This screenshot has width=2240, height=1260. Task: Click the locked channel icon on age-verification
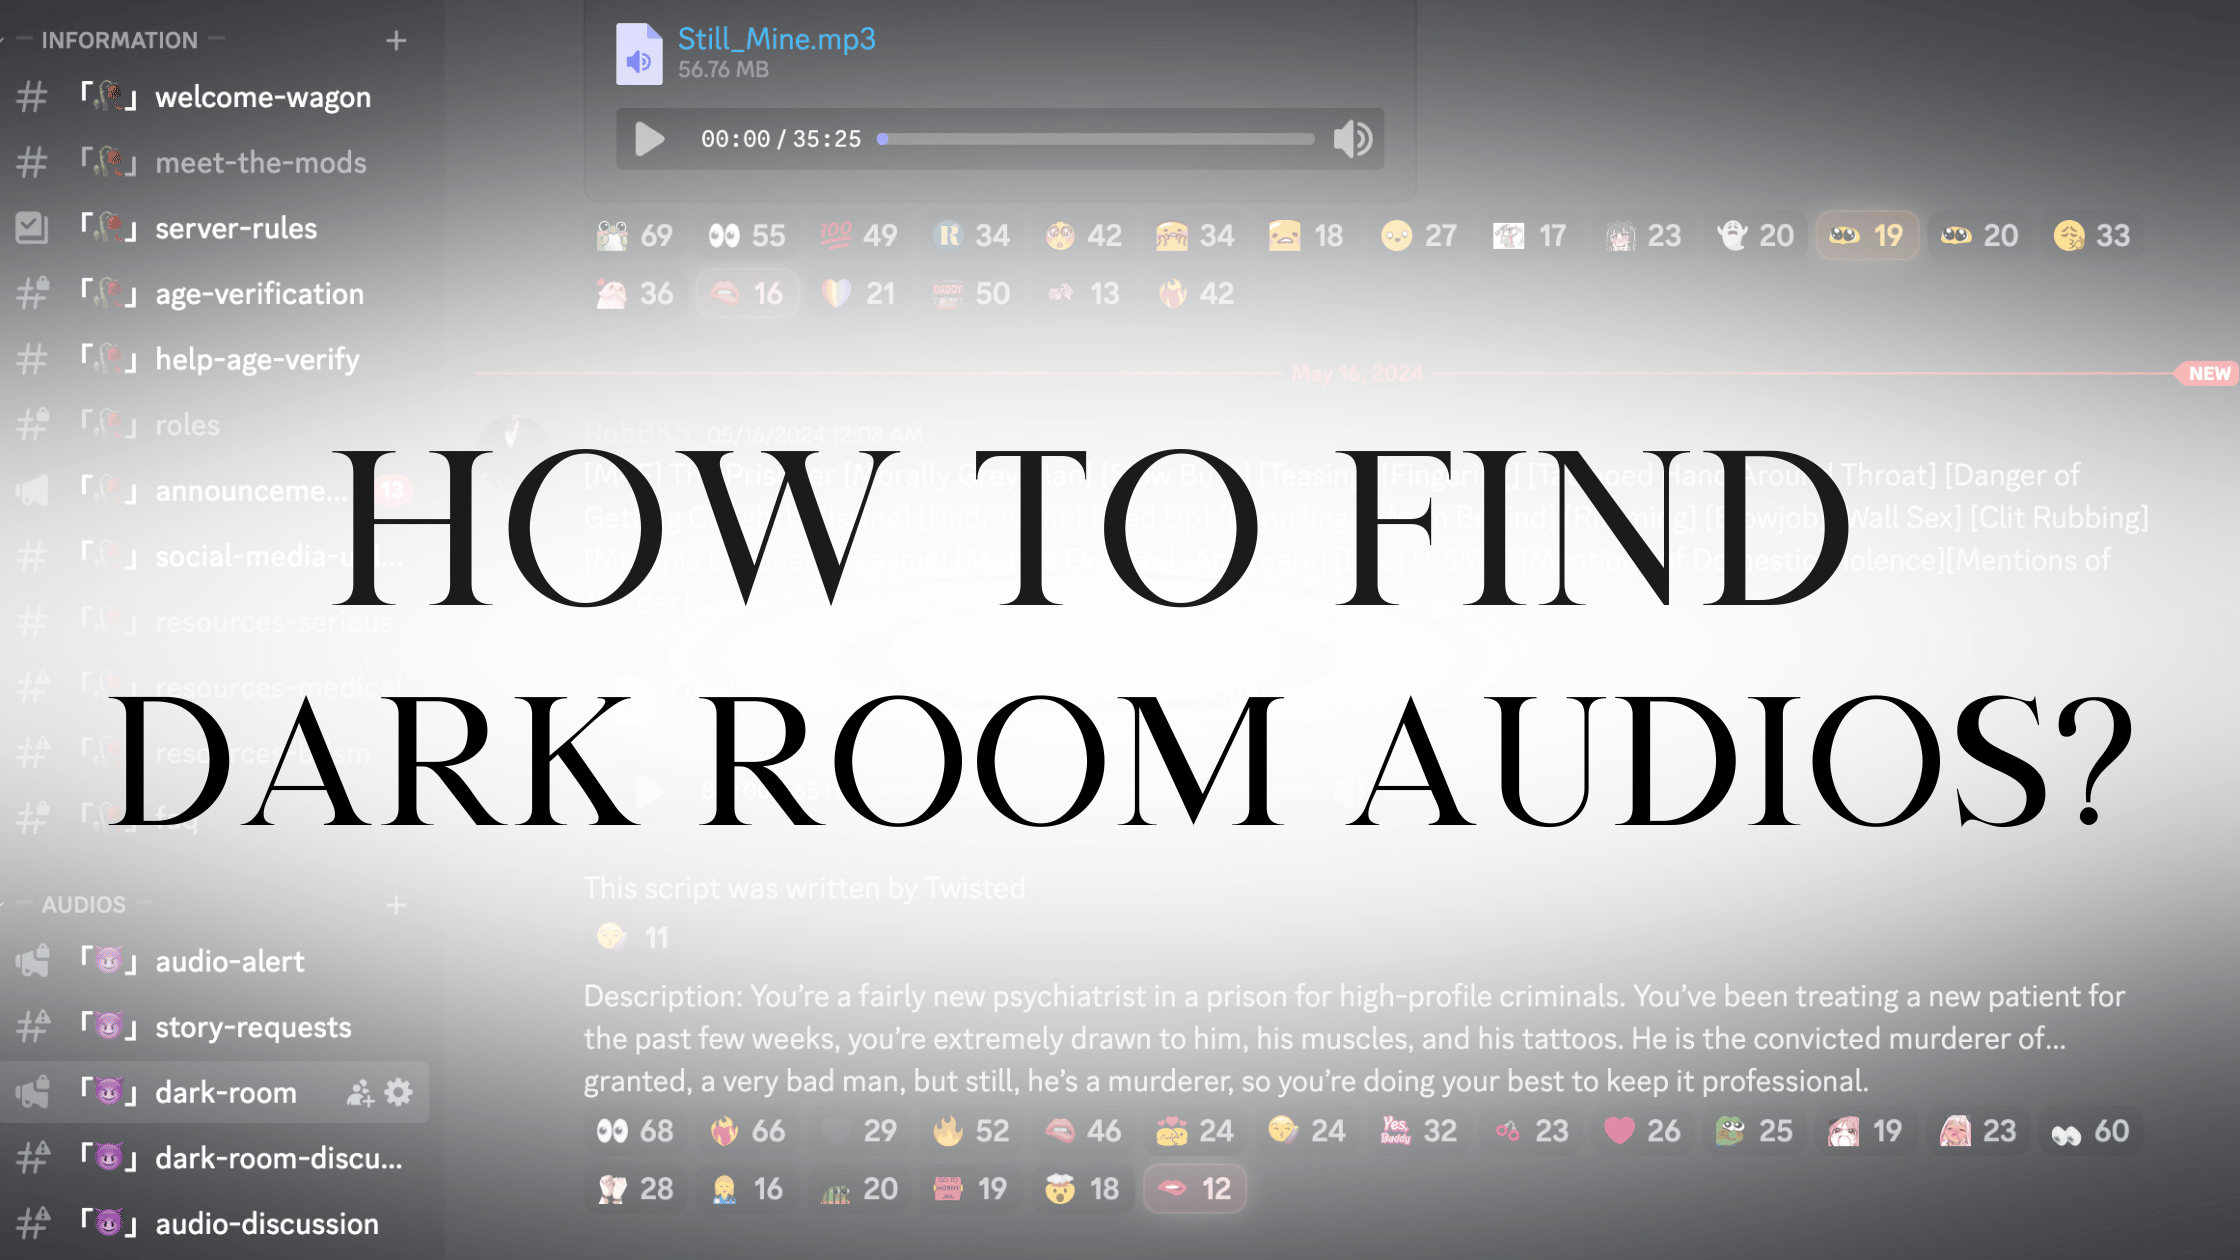(33, 293)
